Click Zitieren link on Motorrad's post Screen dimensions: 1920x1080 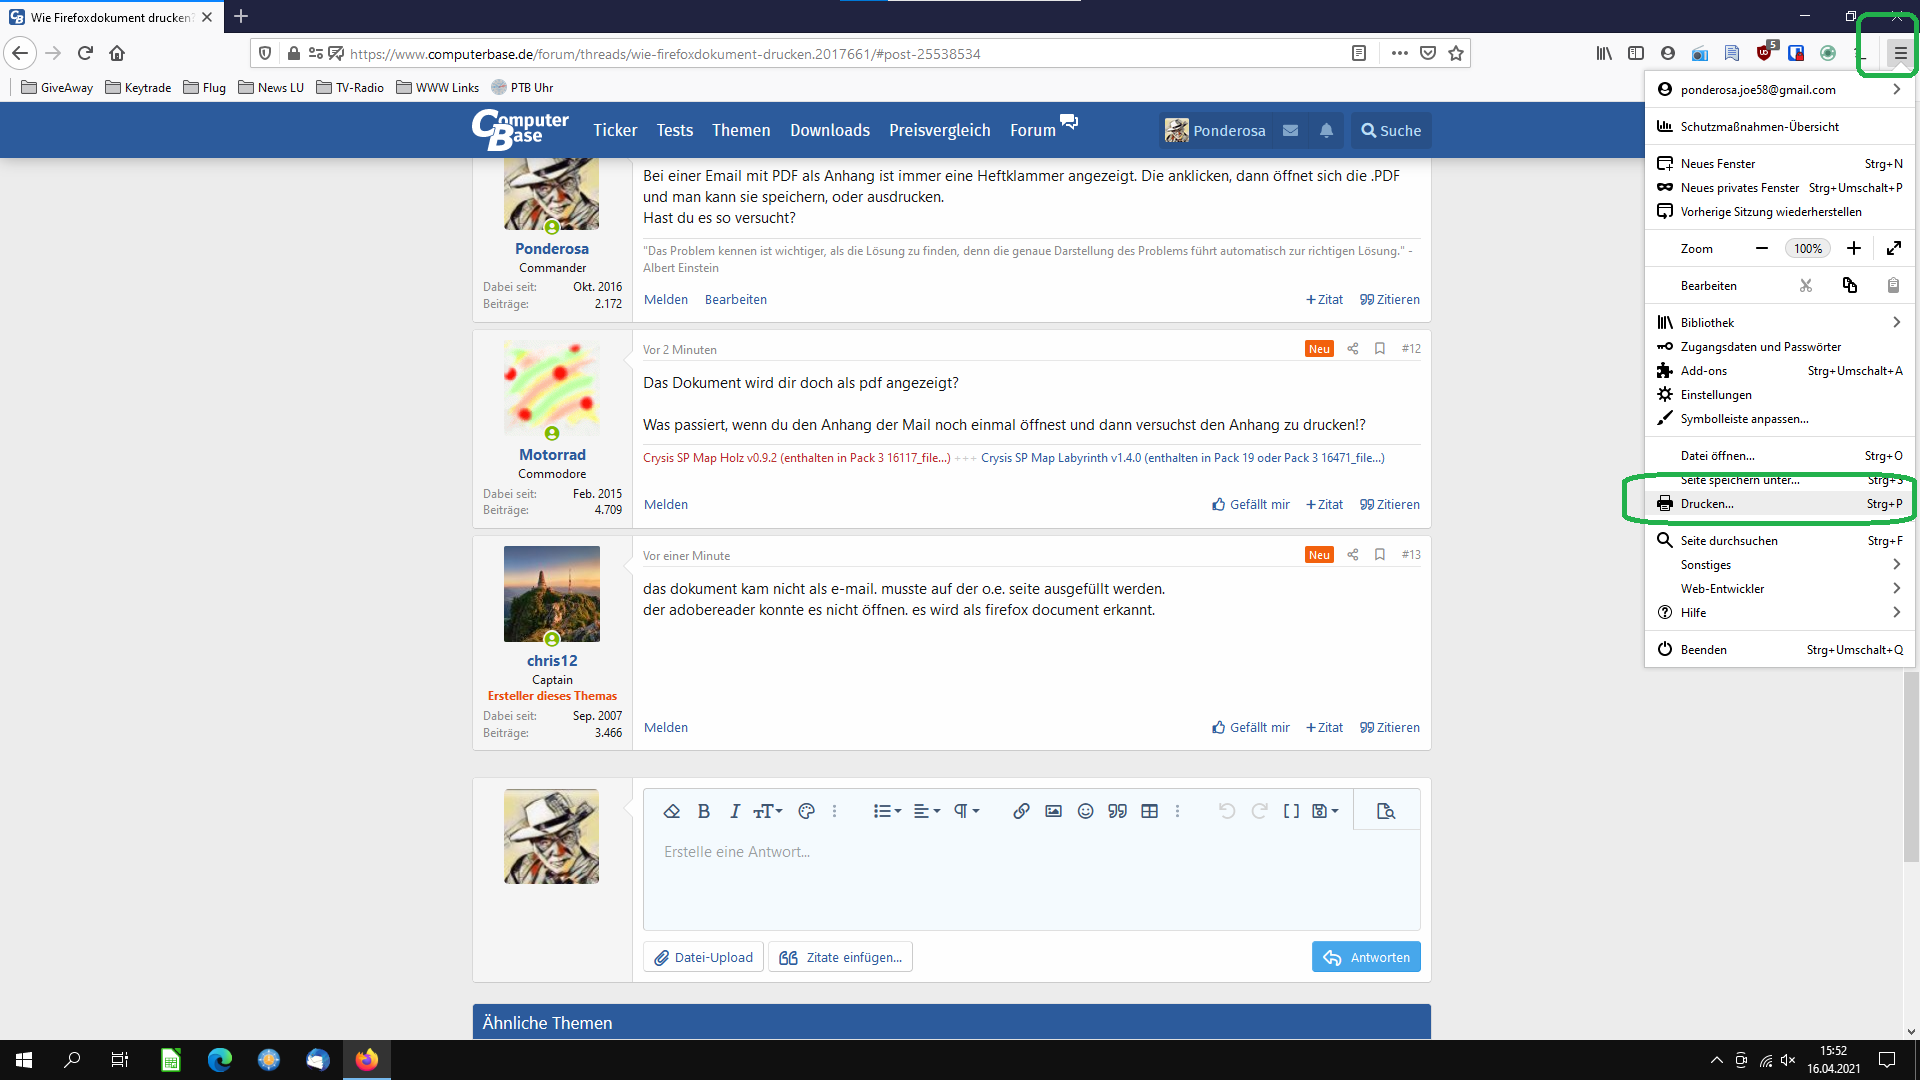pos(1390,505)
